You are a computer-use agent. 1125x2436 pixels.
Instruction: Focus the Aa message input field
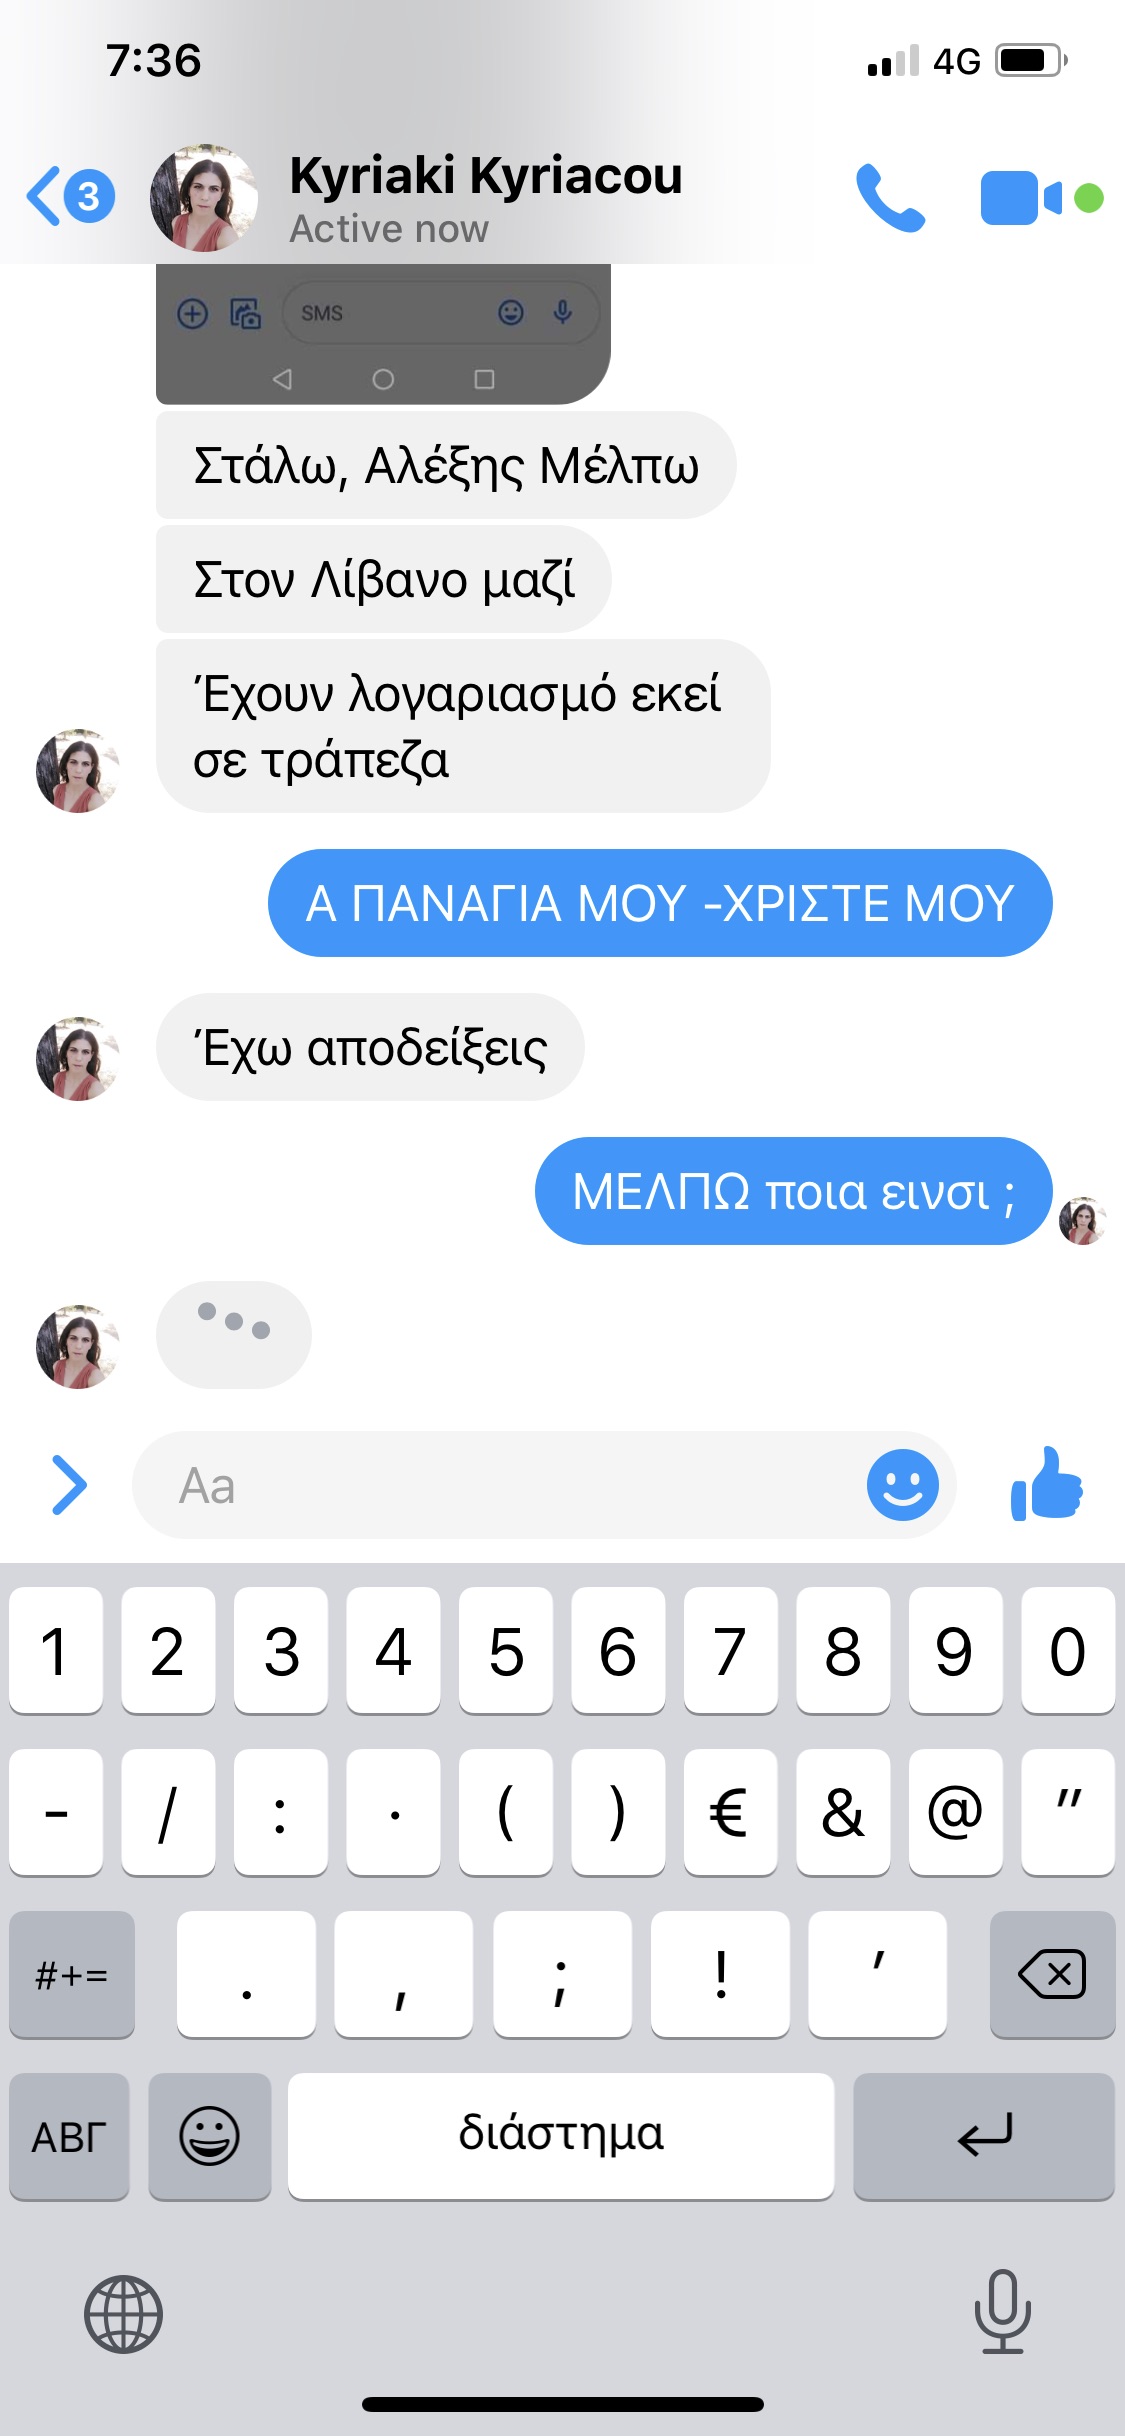pos(544,1485)
